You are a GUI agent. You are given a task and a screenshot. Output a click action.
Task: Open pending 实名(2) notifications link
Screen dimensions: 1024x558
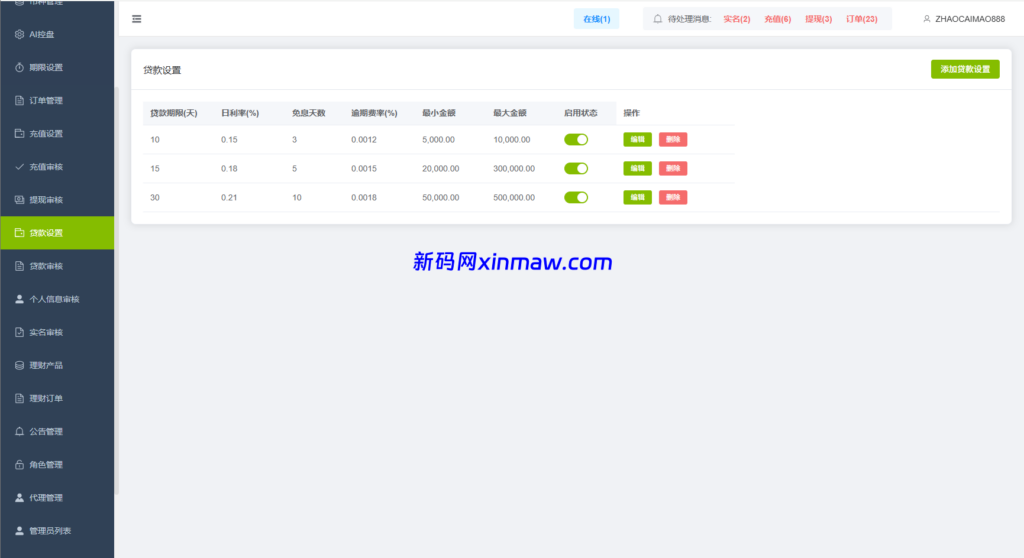tap(737, 19)
